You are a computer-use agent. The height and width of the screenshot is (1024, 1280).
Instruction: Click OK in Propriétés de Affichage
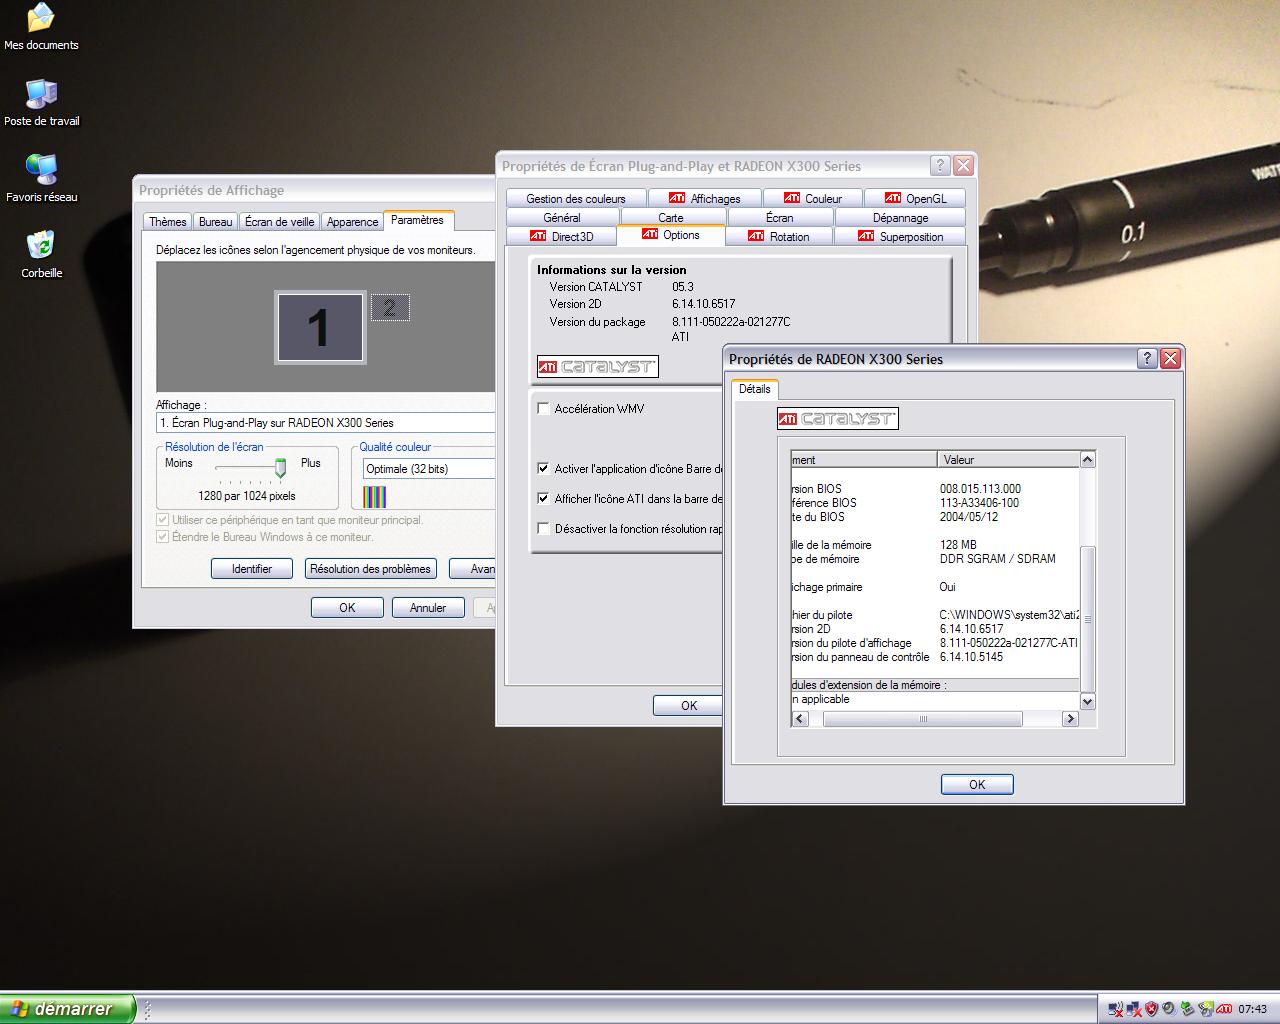(x=347, y=607)
